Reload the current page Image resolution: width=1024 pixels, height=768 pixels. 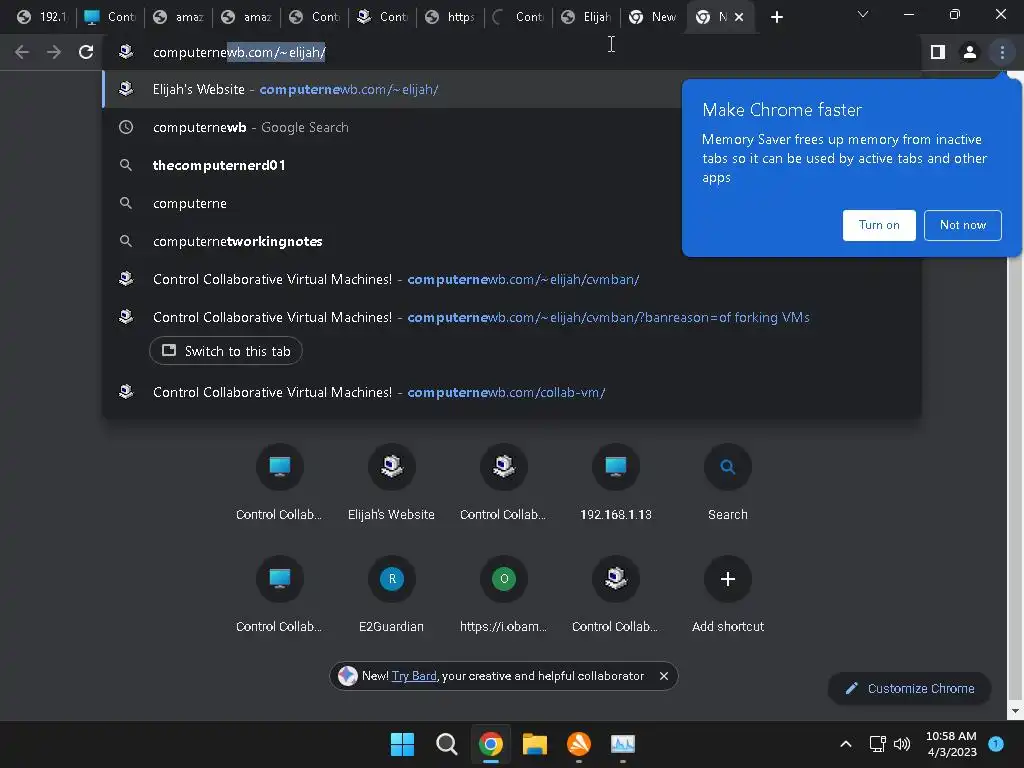click(x=86, y=52)
